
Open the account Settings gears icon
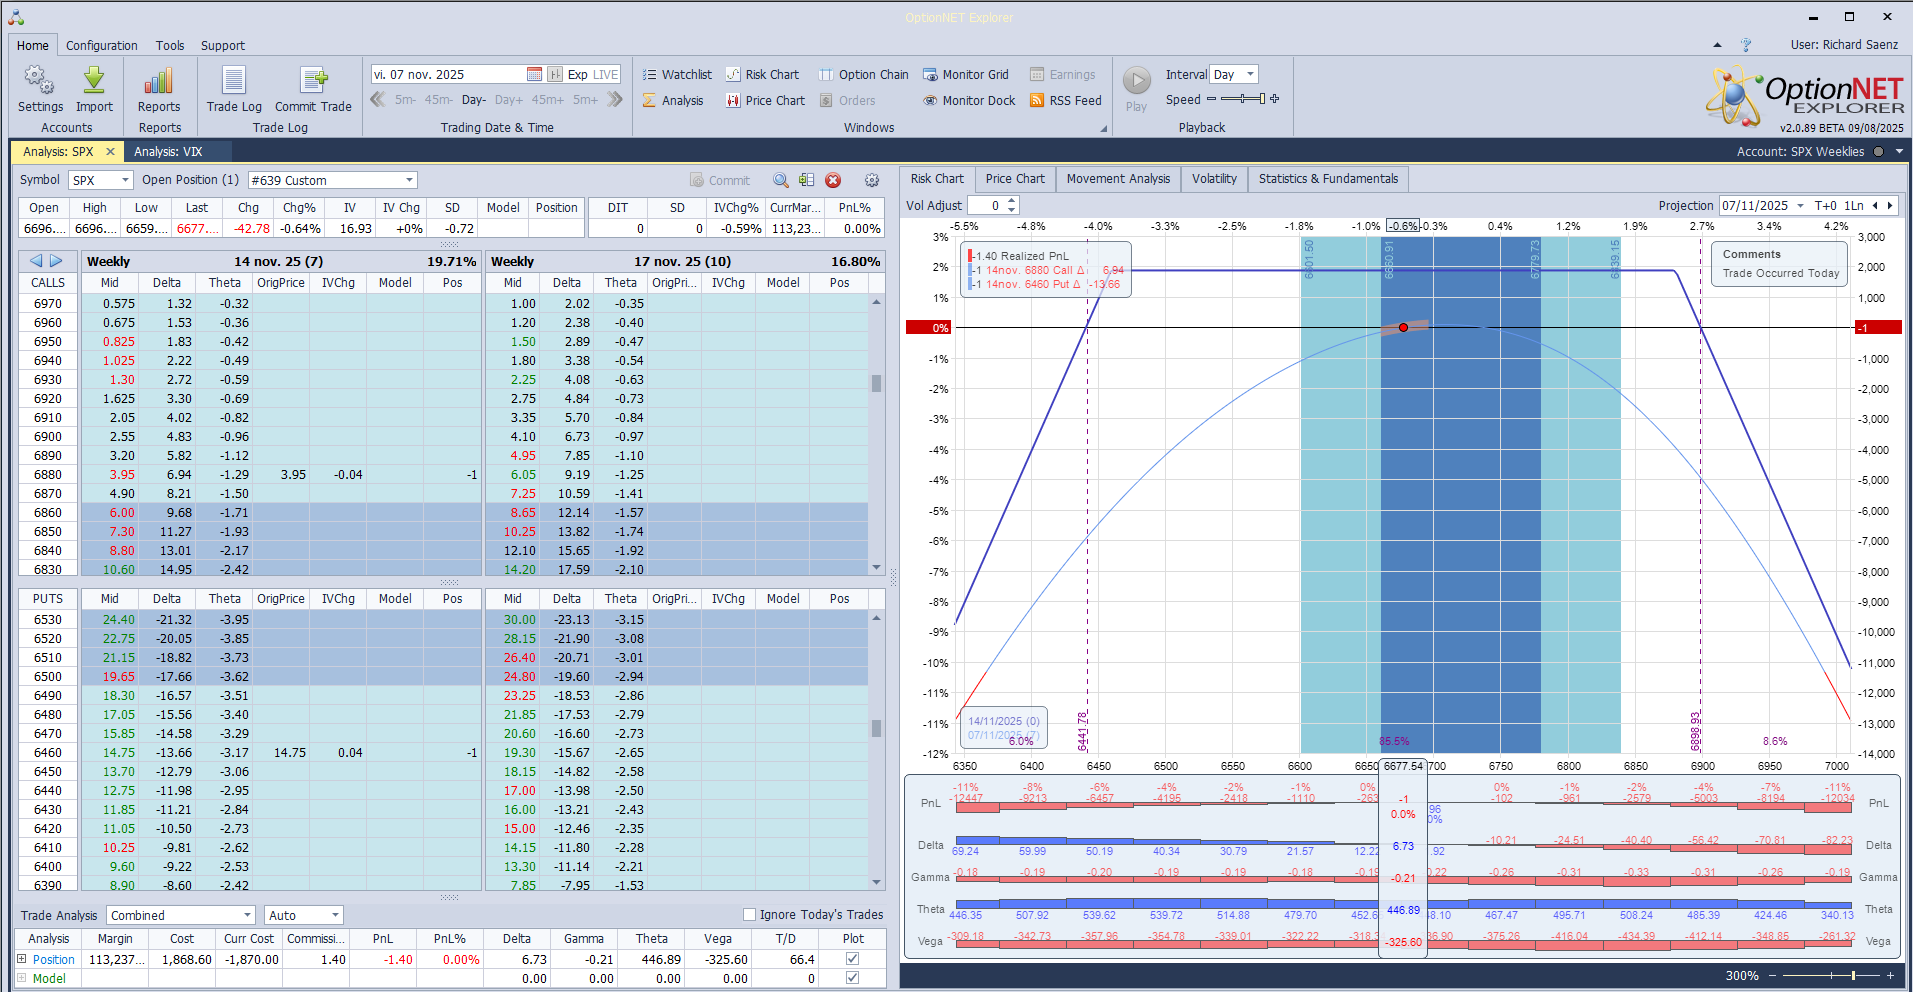[x=40, y=80]
